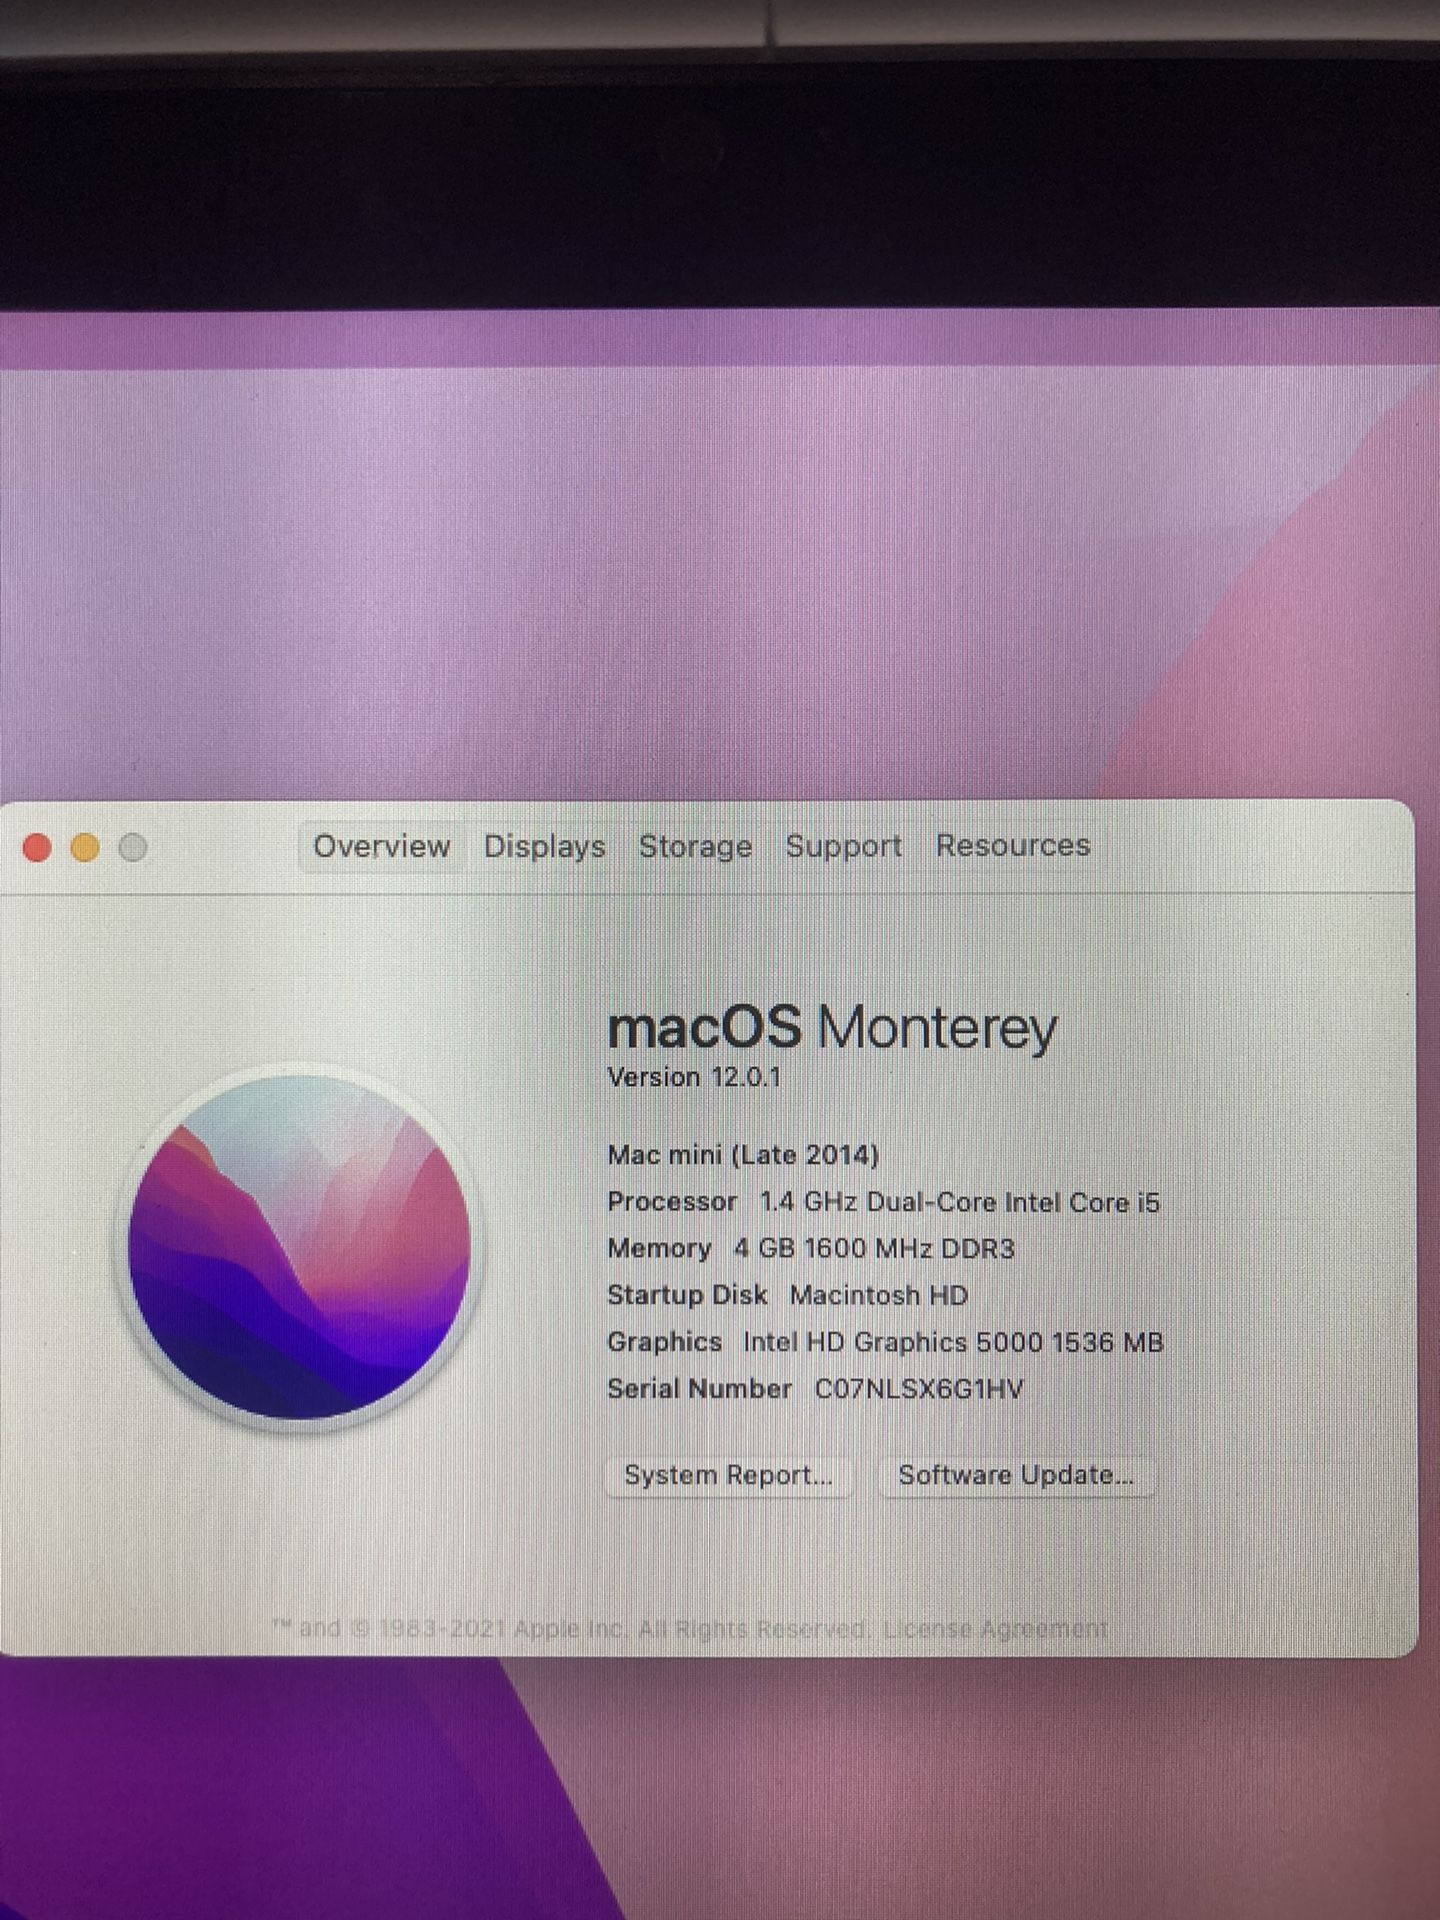Open the Storage tab
The width and height of the screenshot is (1440, 1920).
point(695,847)
